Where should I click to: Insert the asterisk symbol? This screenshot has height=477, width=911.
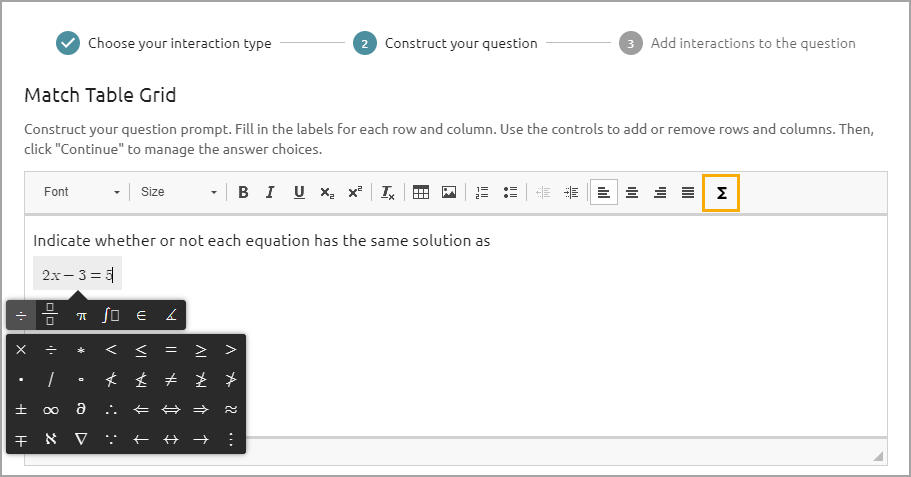81,349
